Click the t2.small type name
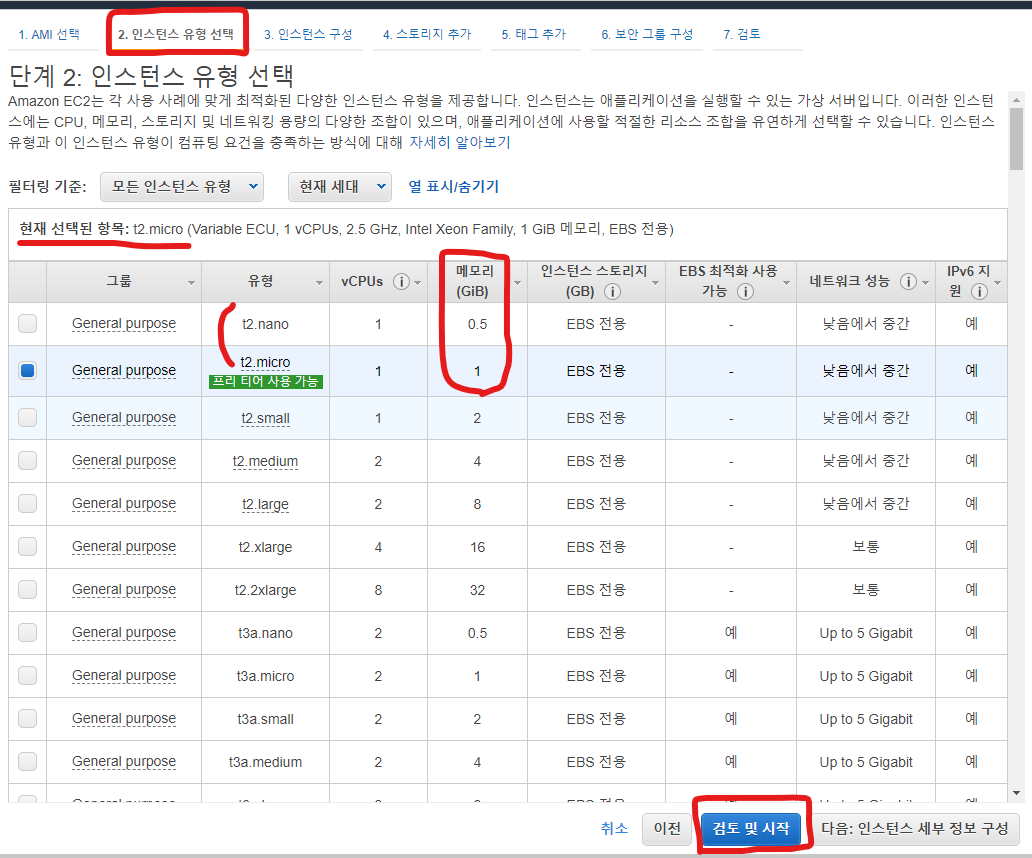 (x=265, y=418)
